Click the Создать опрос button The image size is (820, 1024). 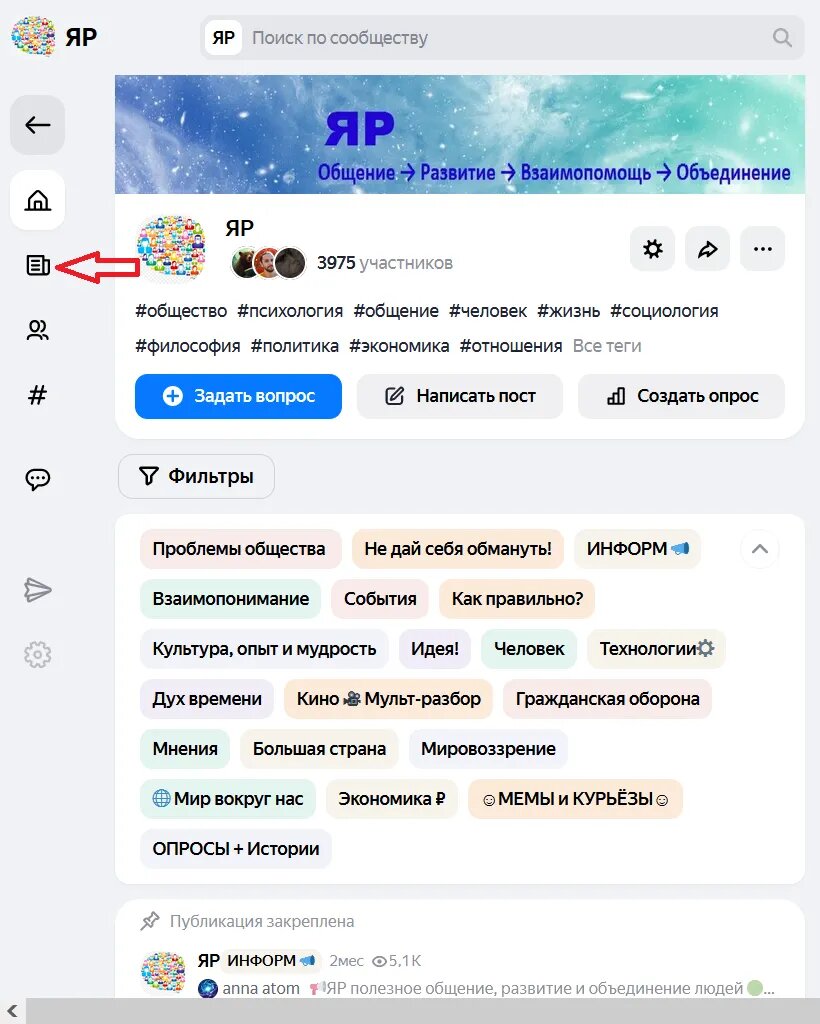click(x=682, y=396)
